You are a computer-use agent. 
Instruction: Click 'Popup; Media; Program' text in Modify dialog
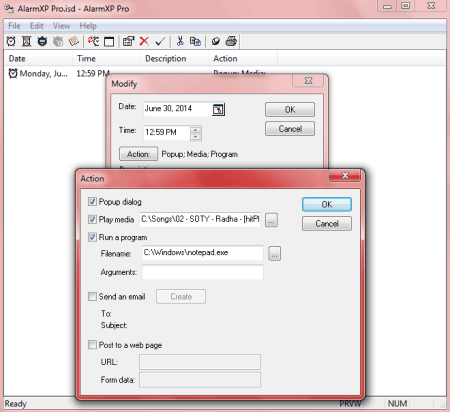pos(199,154)
